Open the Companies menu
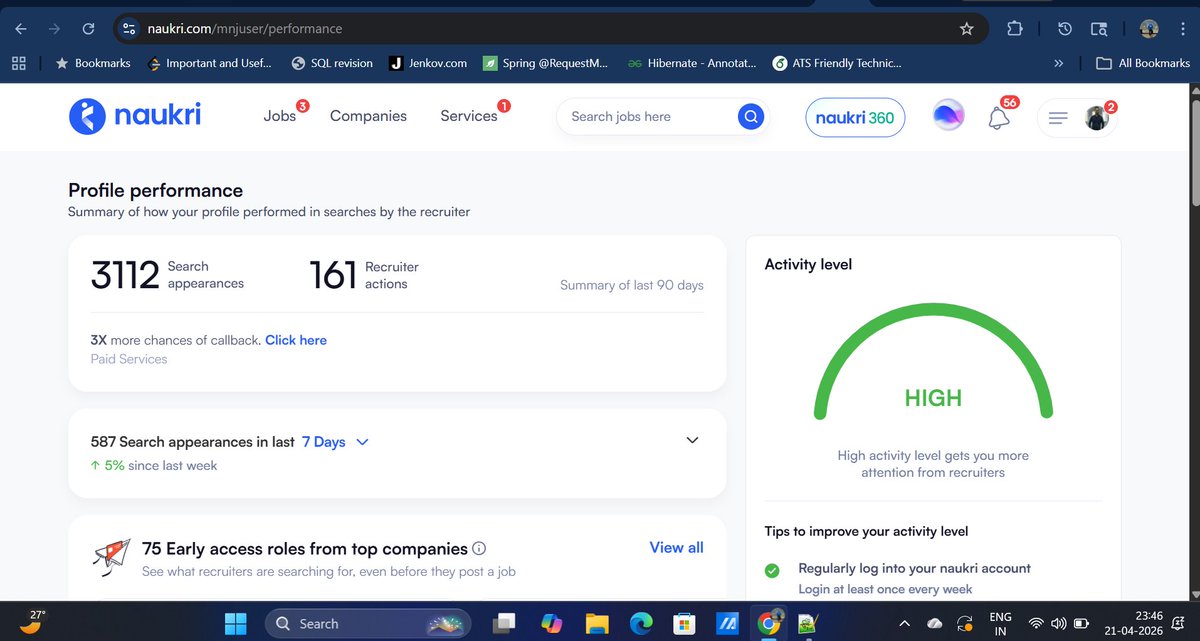The width and height of the screenshot is (1200, 641). point(368,116)
